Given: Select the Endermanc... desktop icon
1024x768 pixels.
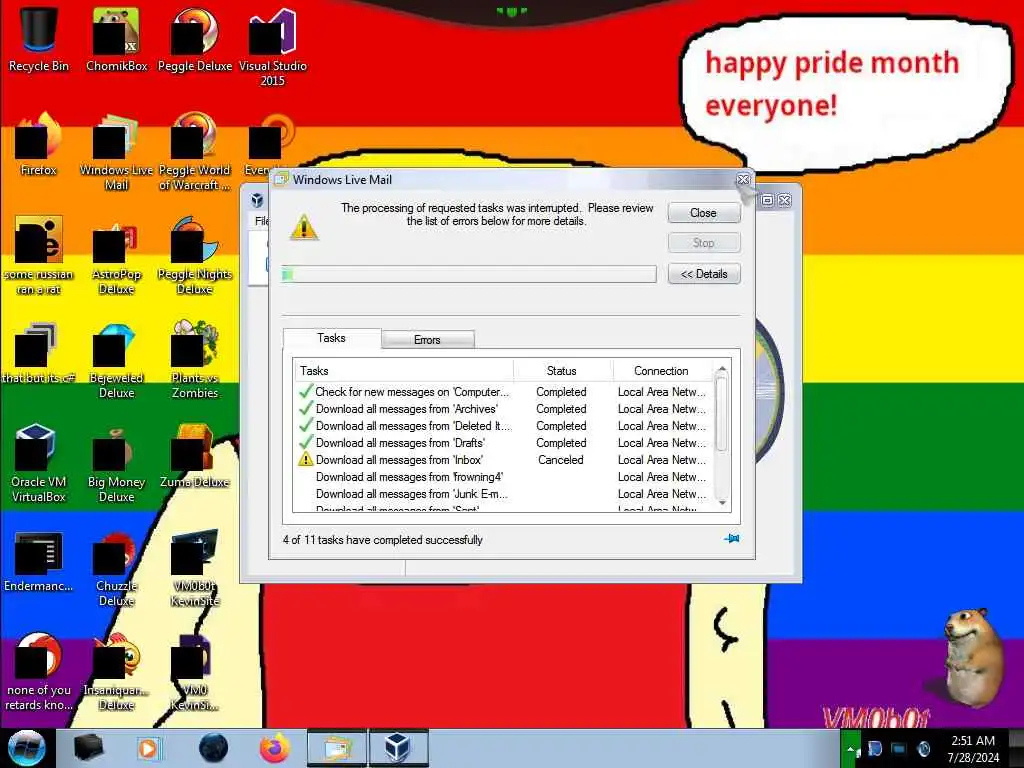Looking at the screenshot, I should point(39,562).
